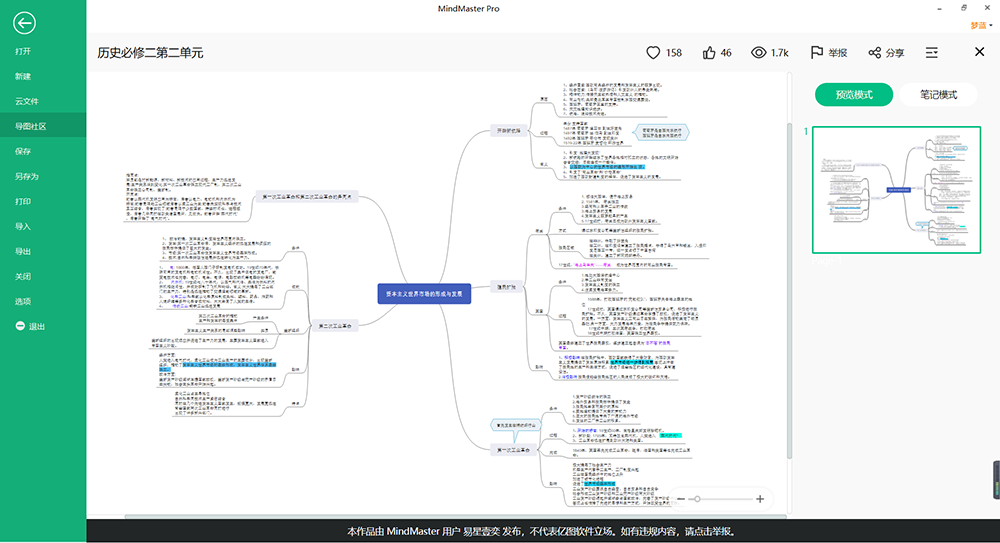Switch to 笔记模式 tab
Viewport: 1000px width, 543px height.
click(938, 94)
